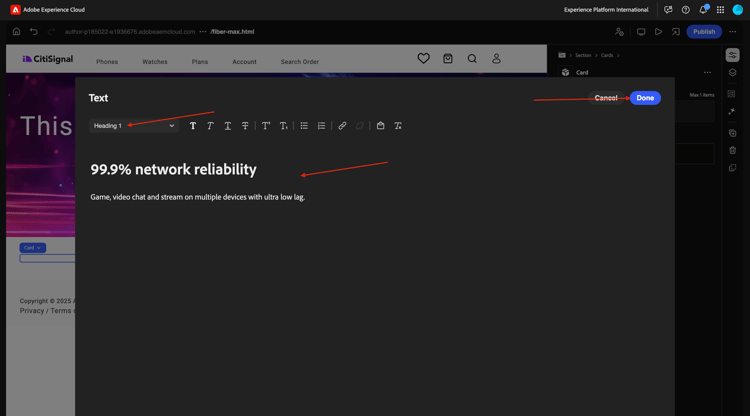Confirm text edits with the Done button

[645, 98]
